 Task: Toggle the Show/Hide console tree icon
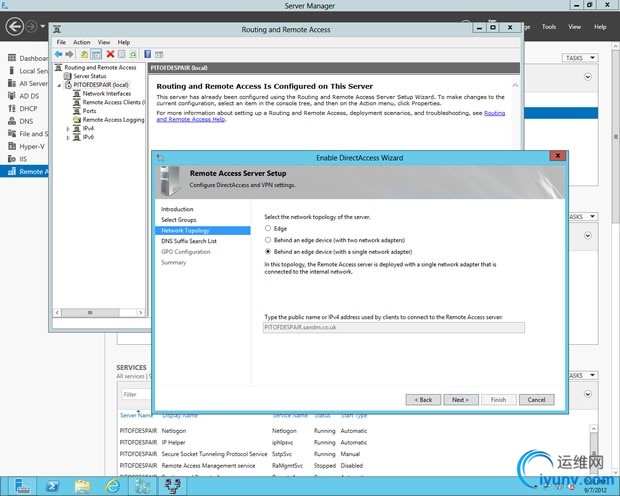click(96, 54)
